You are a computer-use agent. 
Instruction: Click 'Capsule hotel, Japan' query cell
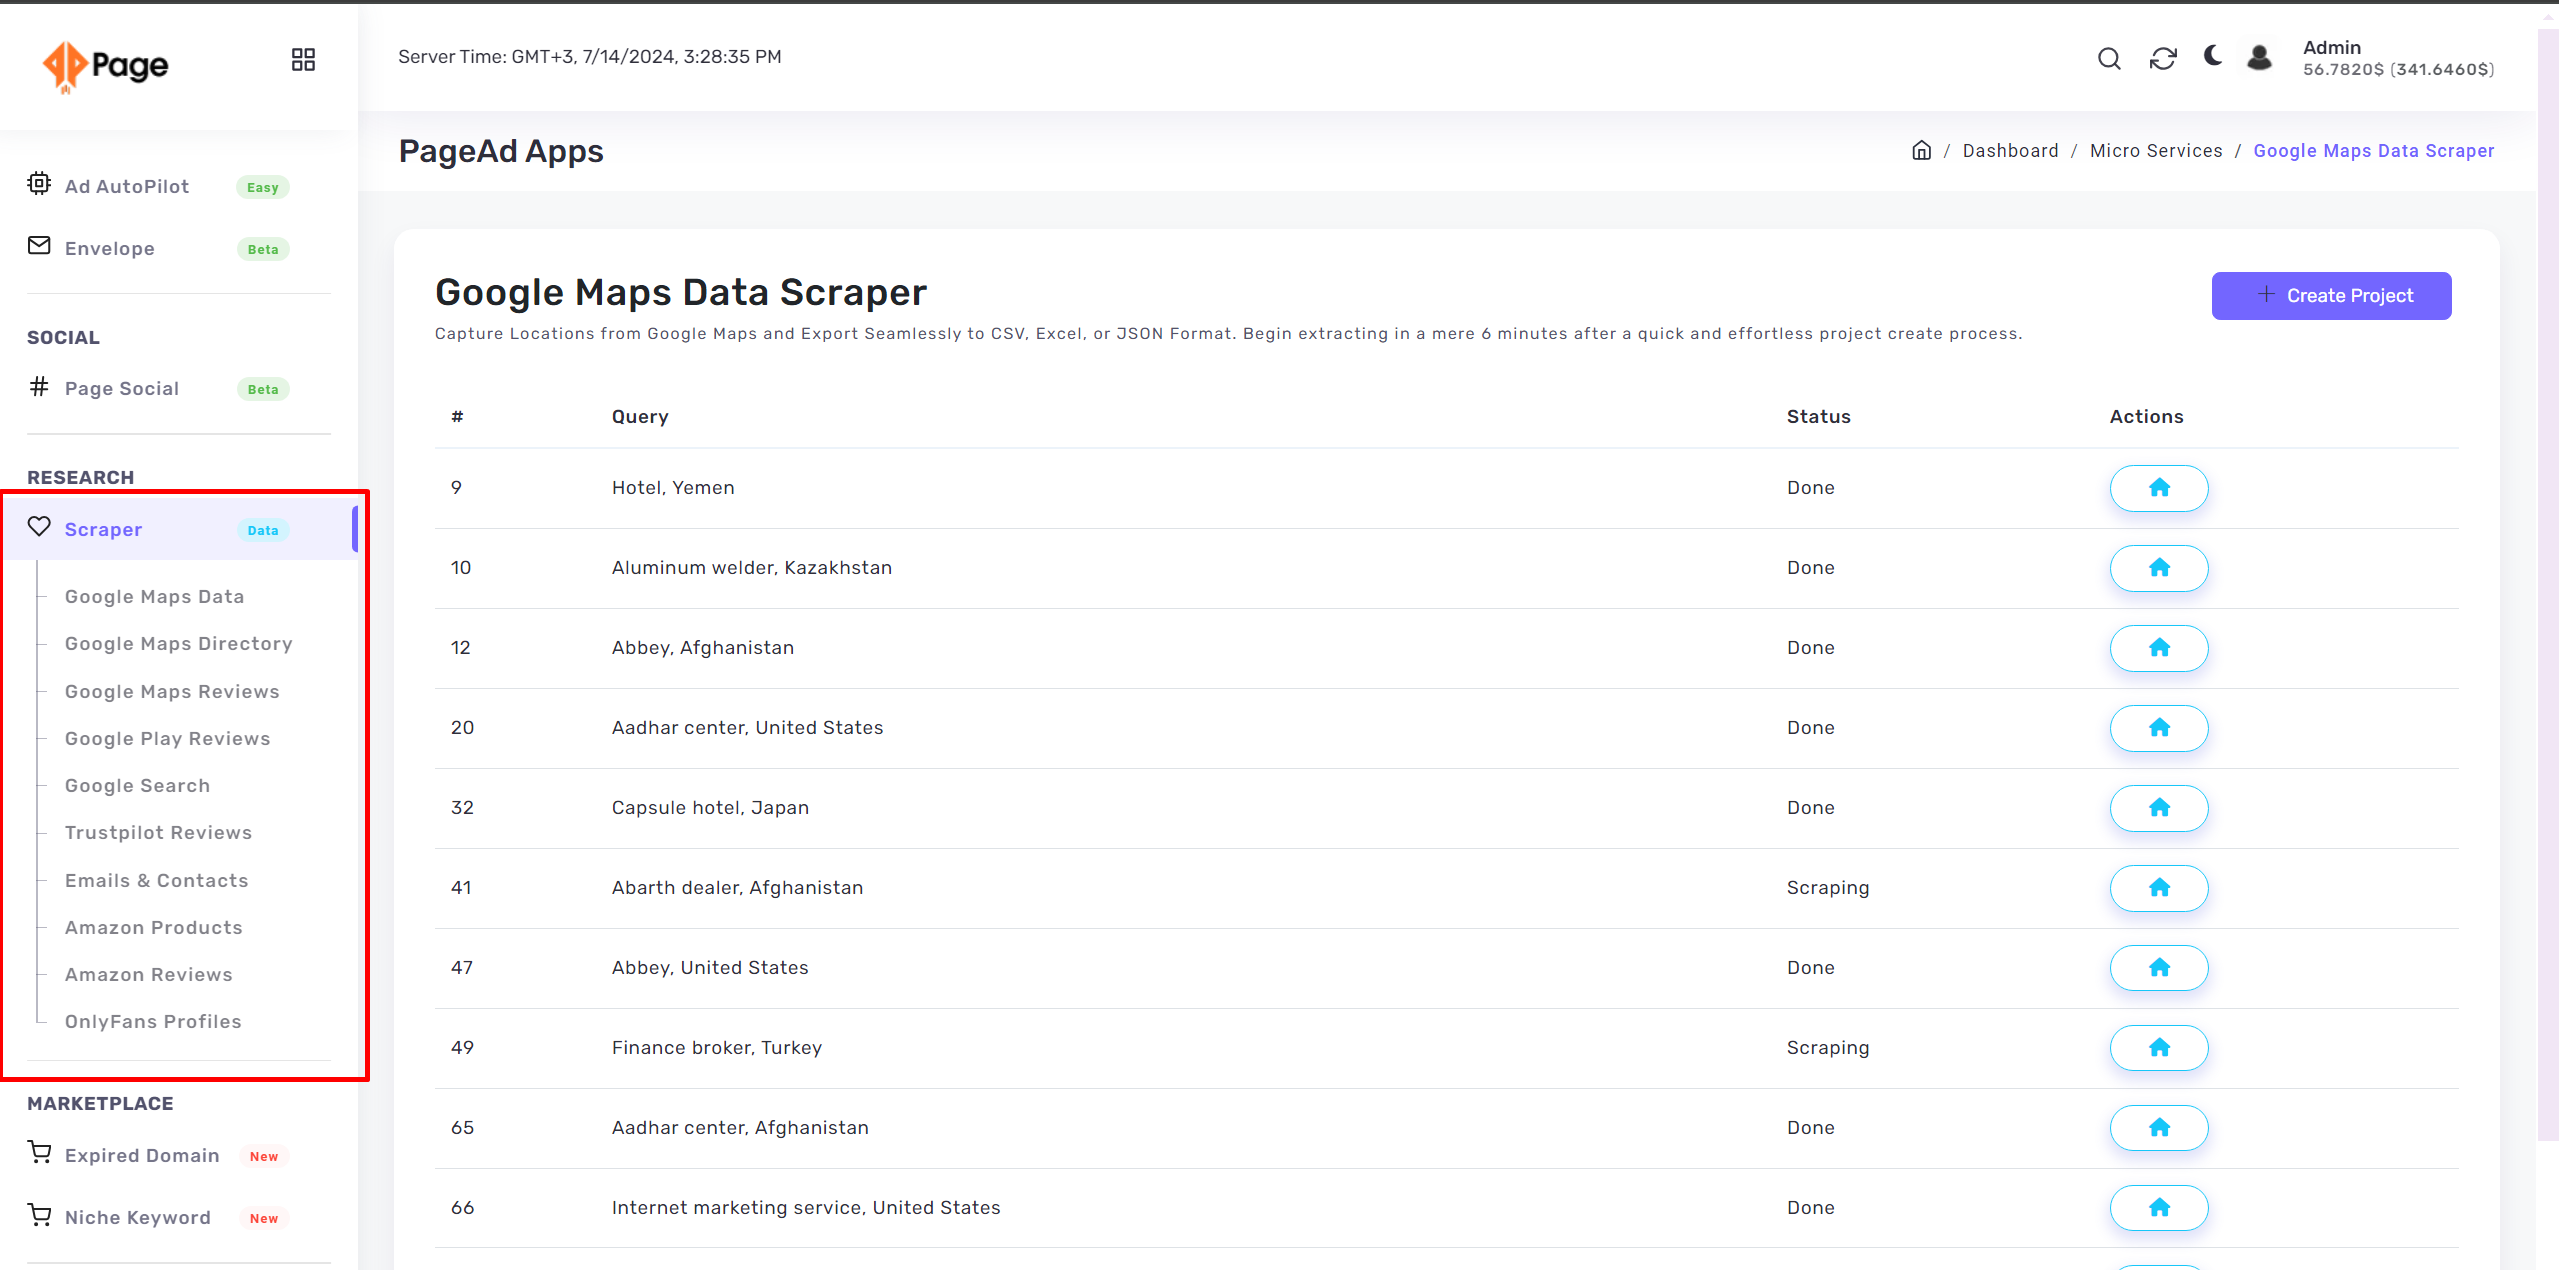point(710,808)
